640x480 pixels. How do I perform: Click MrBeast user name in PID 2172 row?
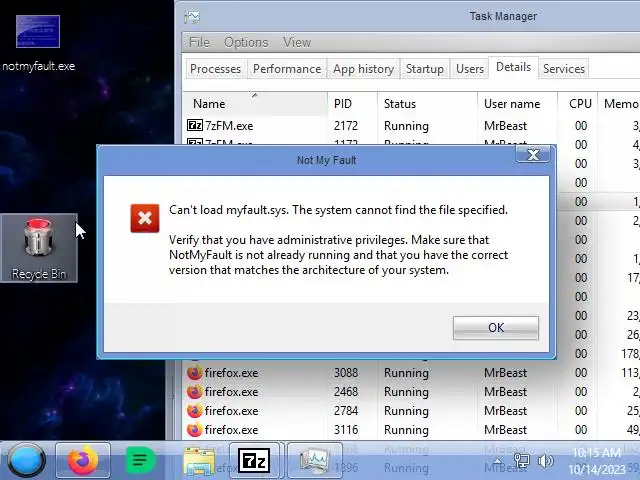tap(505, 126)
